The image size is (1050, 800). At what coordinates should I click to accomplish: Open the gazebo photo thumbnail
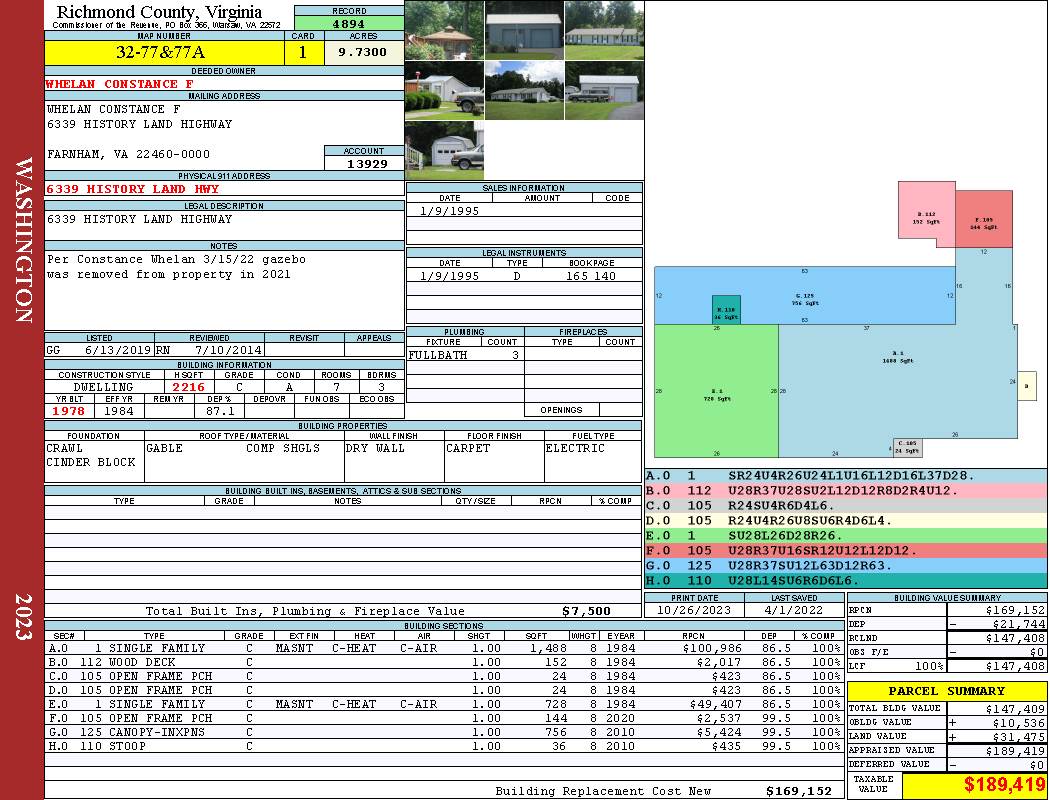(444, 30)
